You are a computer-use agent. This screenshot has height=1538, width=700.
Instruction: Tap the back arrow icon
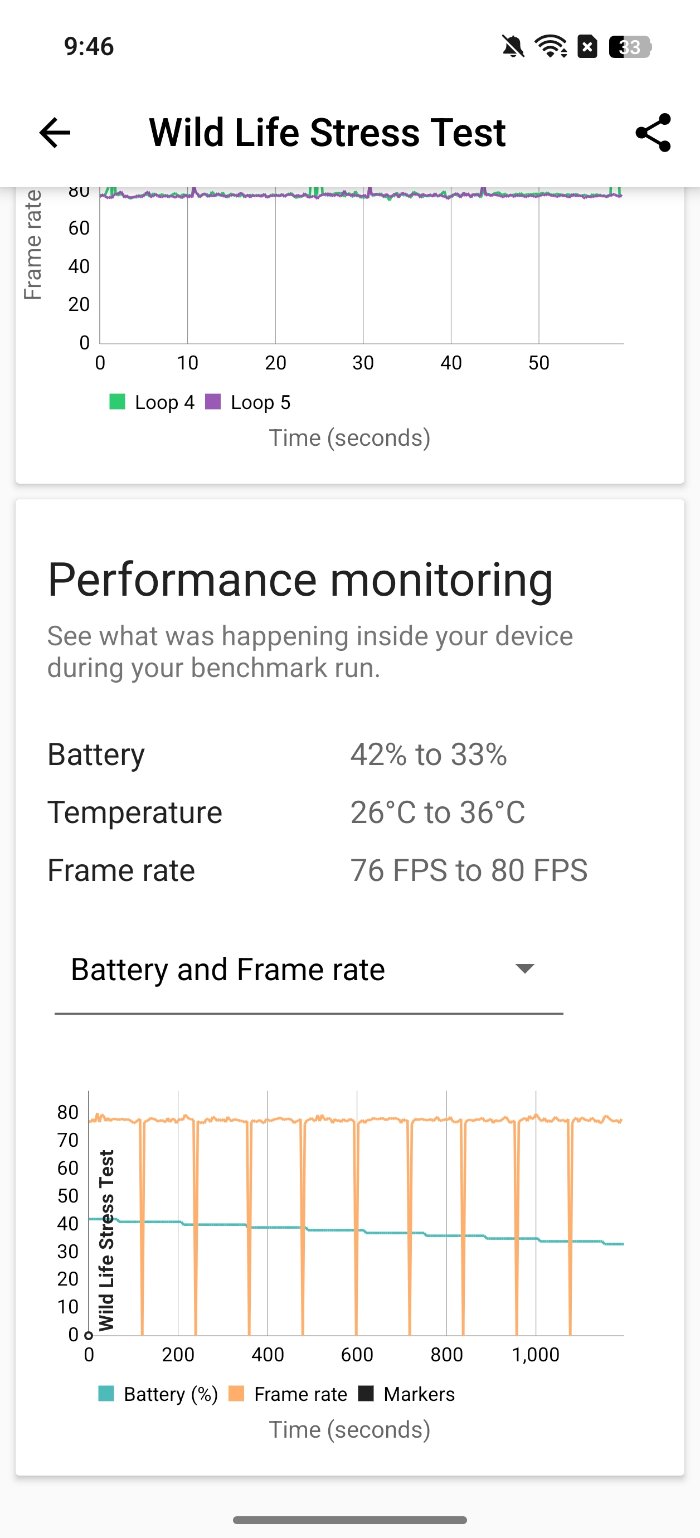click(55, 133)
